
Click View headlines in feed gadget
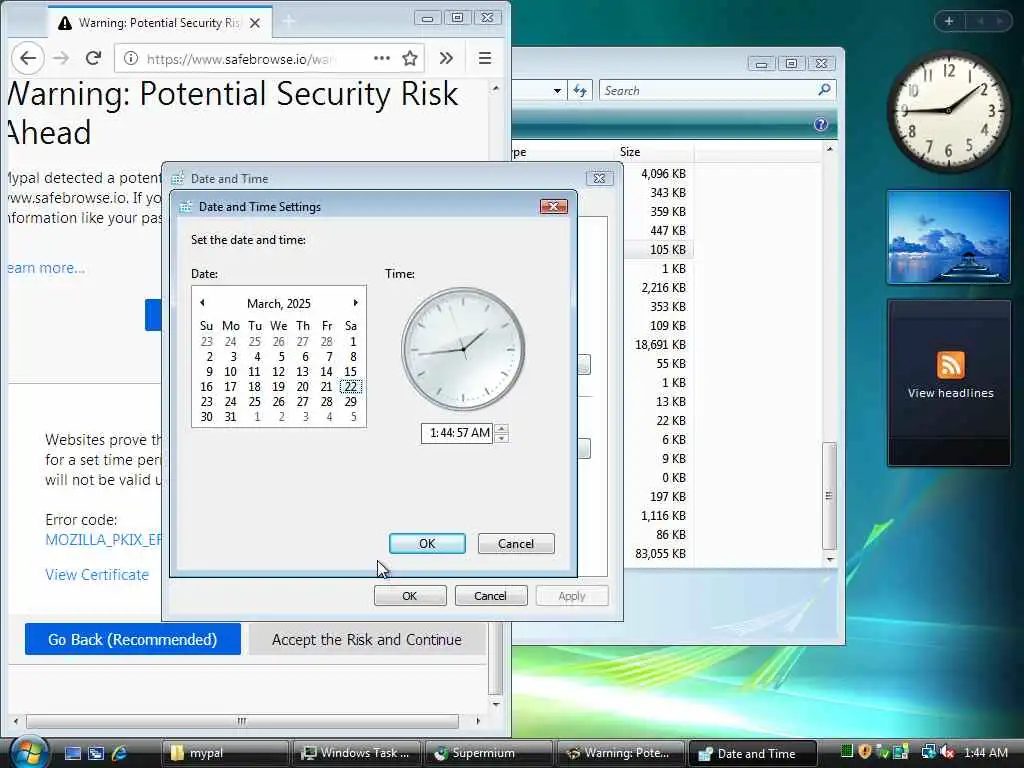tap(950, 392)
